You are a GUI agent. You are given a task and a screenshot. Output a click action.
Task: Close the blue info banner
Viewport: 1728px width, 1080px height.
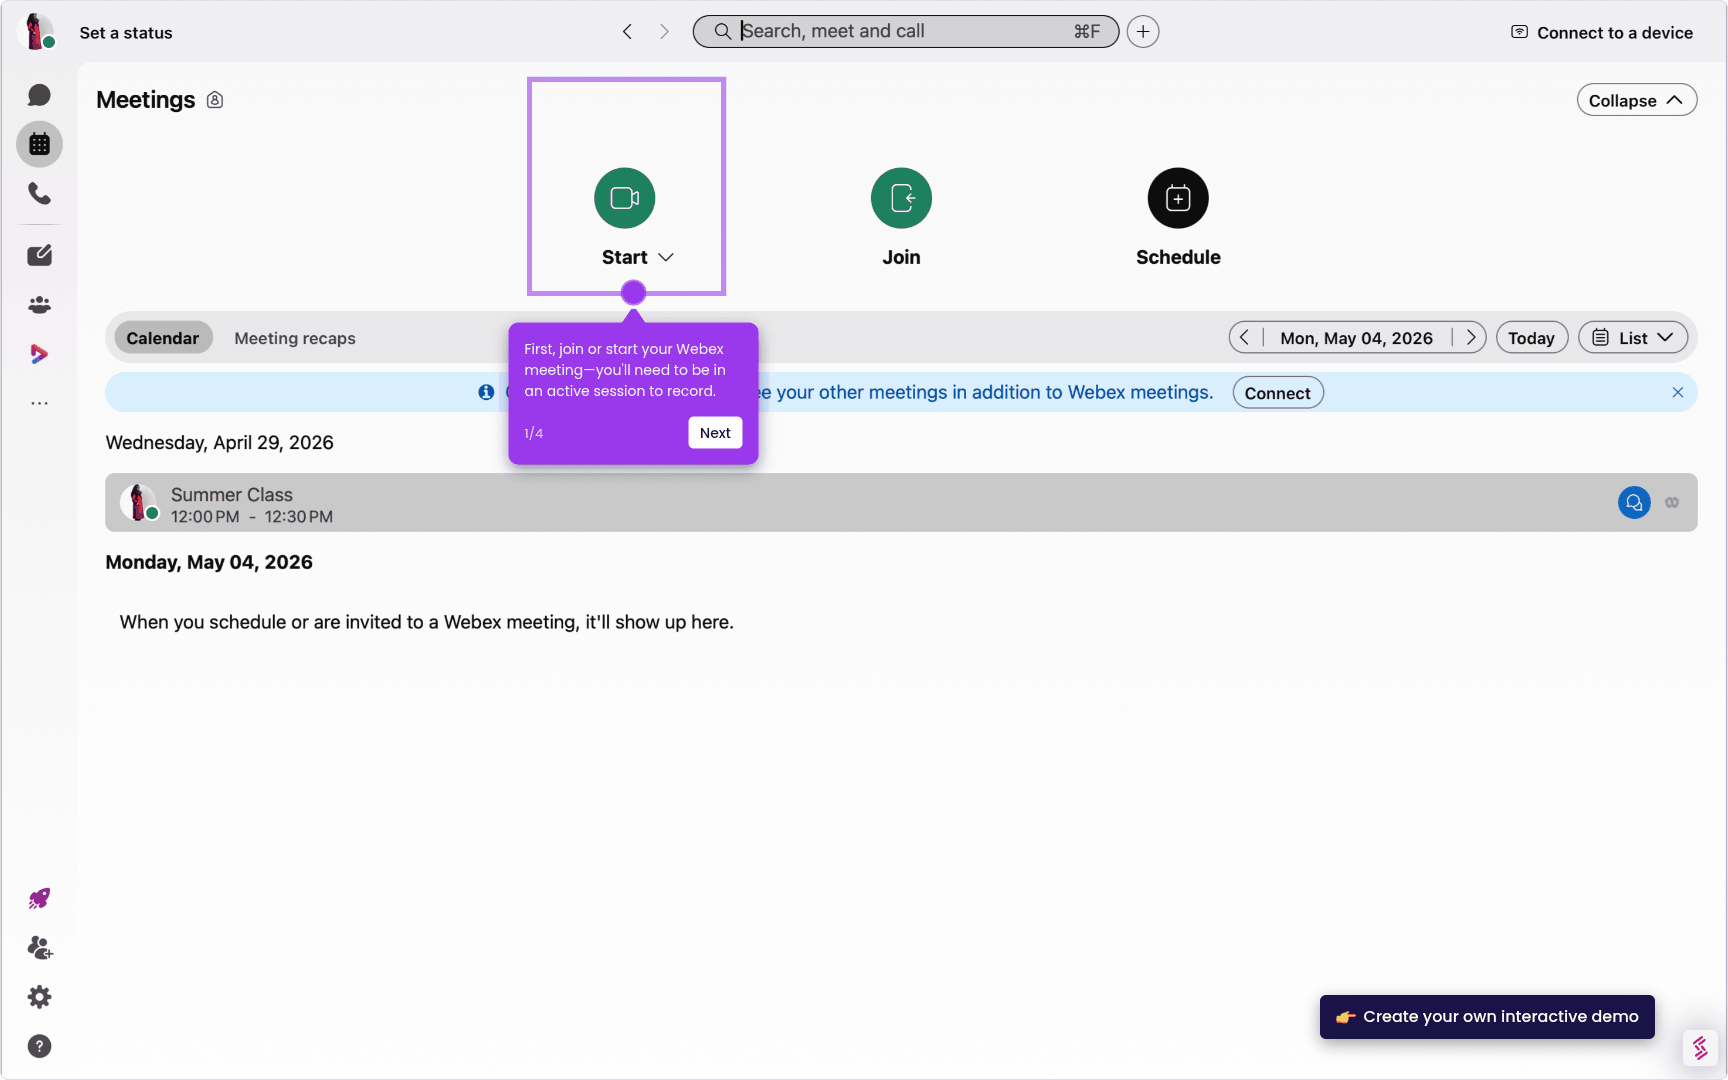pos(1678,392)
